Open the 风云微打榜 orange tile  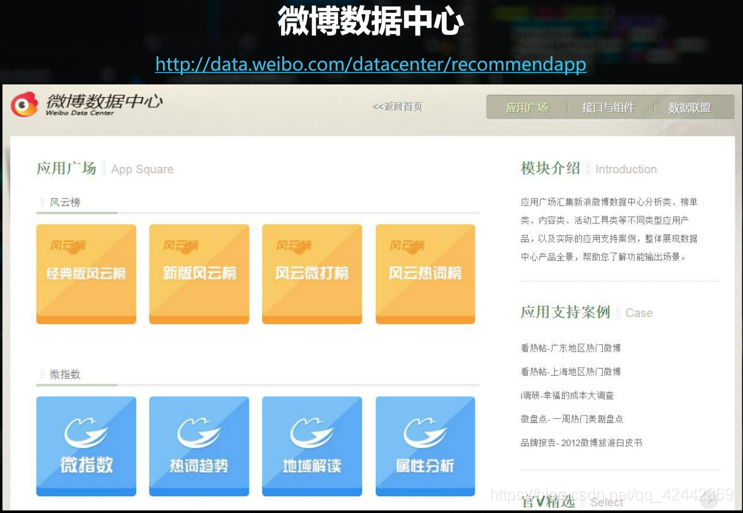click(312, 274)
